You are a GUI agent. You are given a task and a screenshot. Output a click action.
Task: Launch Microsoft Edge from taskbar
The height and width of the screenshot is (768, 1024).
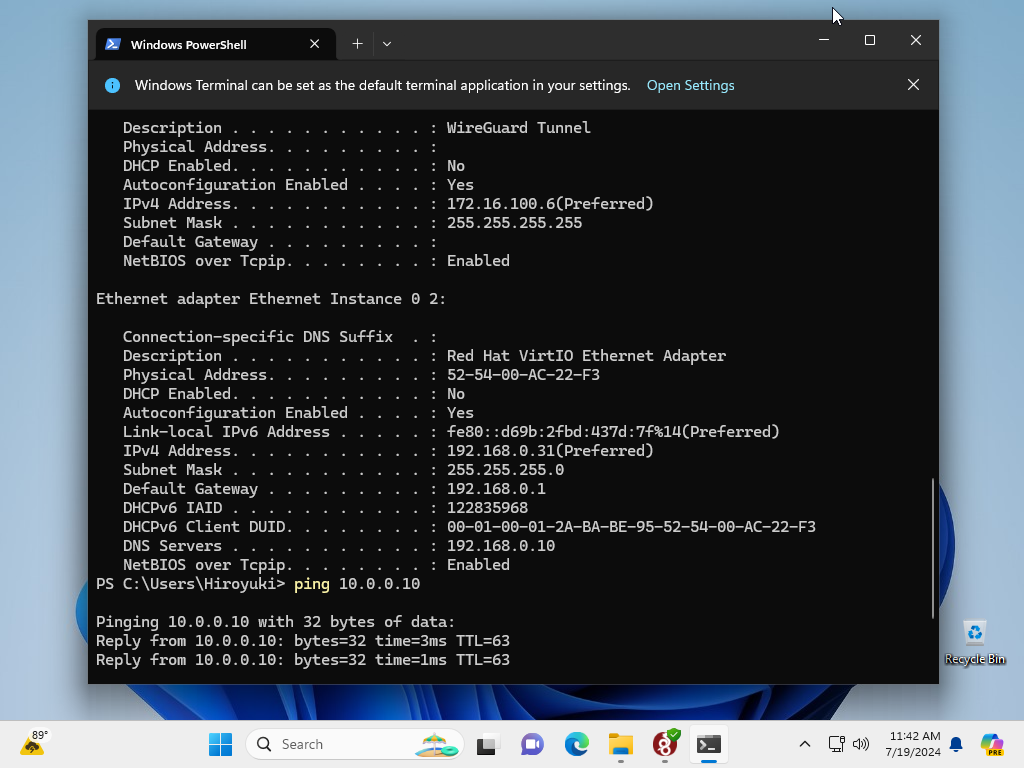[x=577, y=744]
